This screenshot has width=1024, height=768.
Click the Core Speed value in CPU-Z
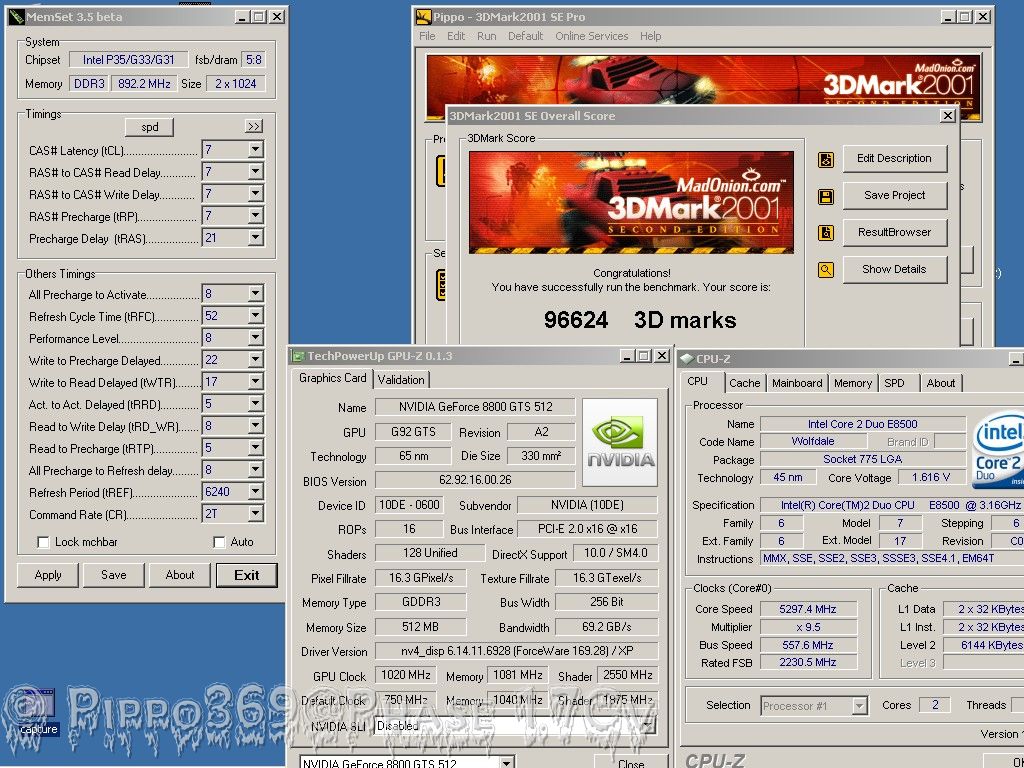coord(808,609)
